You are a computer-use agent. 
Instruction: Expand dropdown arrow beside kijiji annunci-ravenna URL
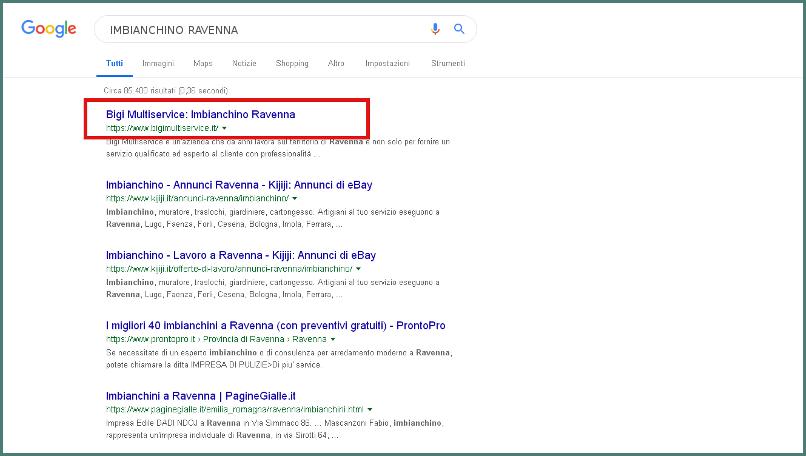coord(295,198)
